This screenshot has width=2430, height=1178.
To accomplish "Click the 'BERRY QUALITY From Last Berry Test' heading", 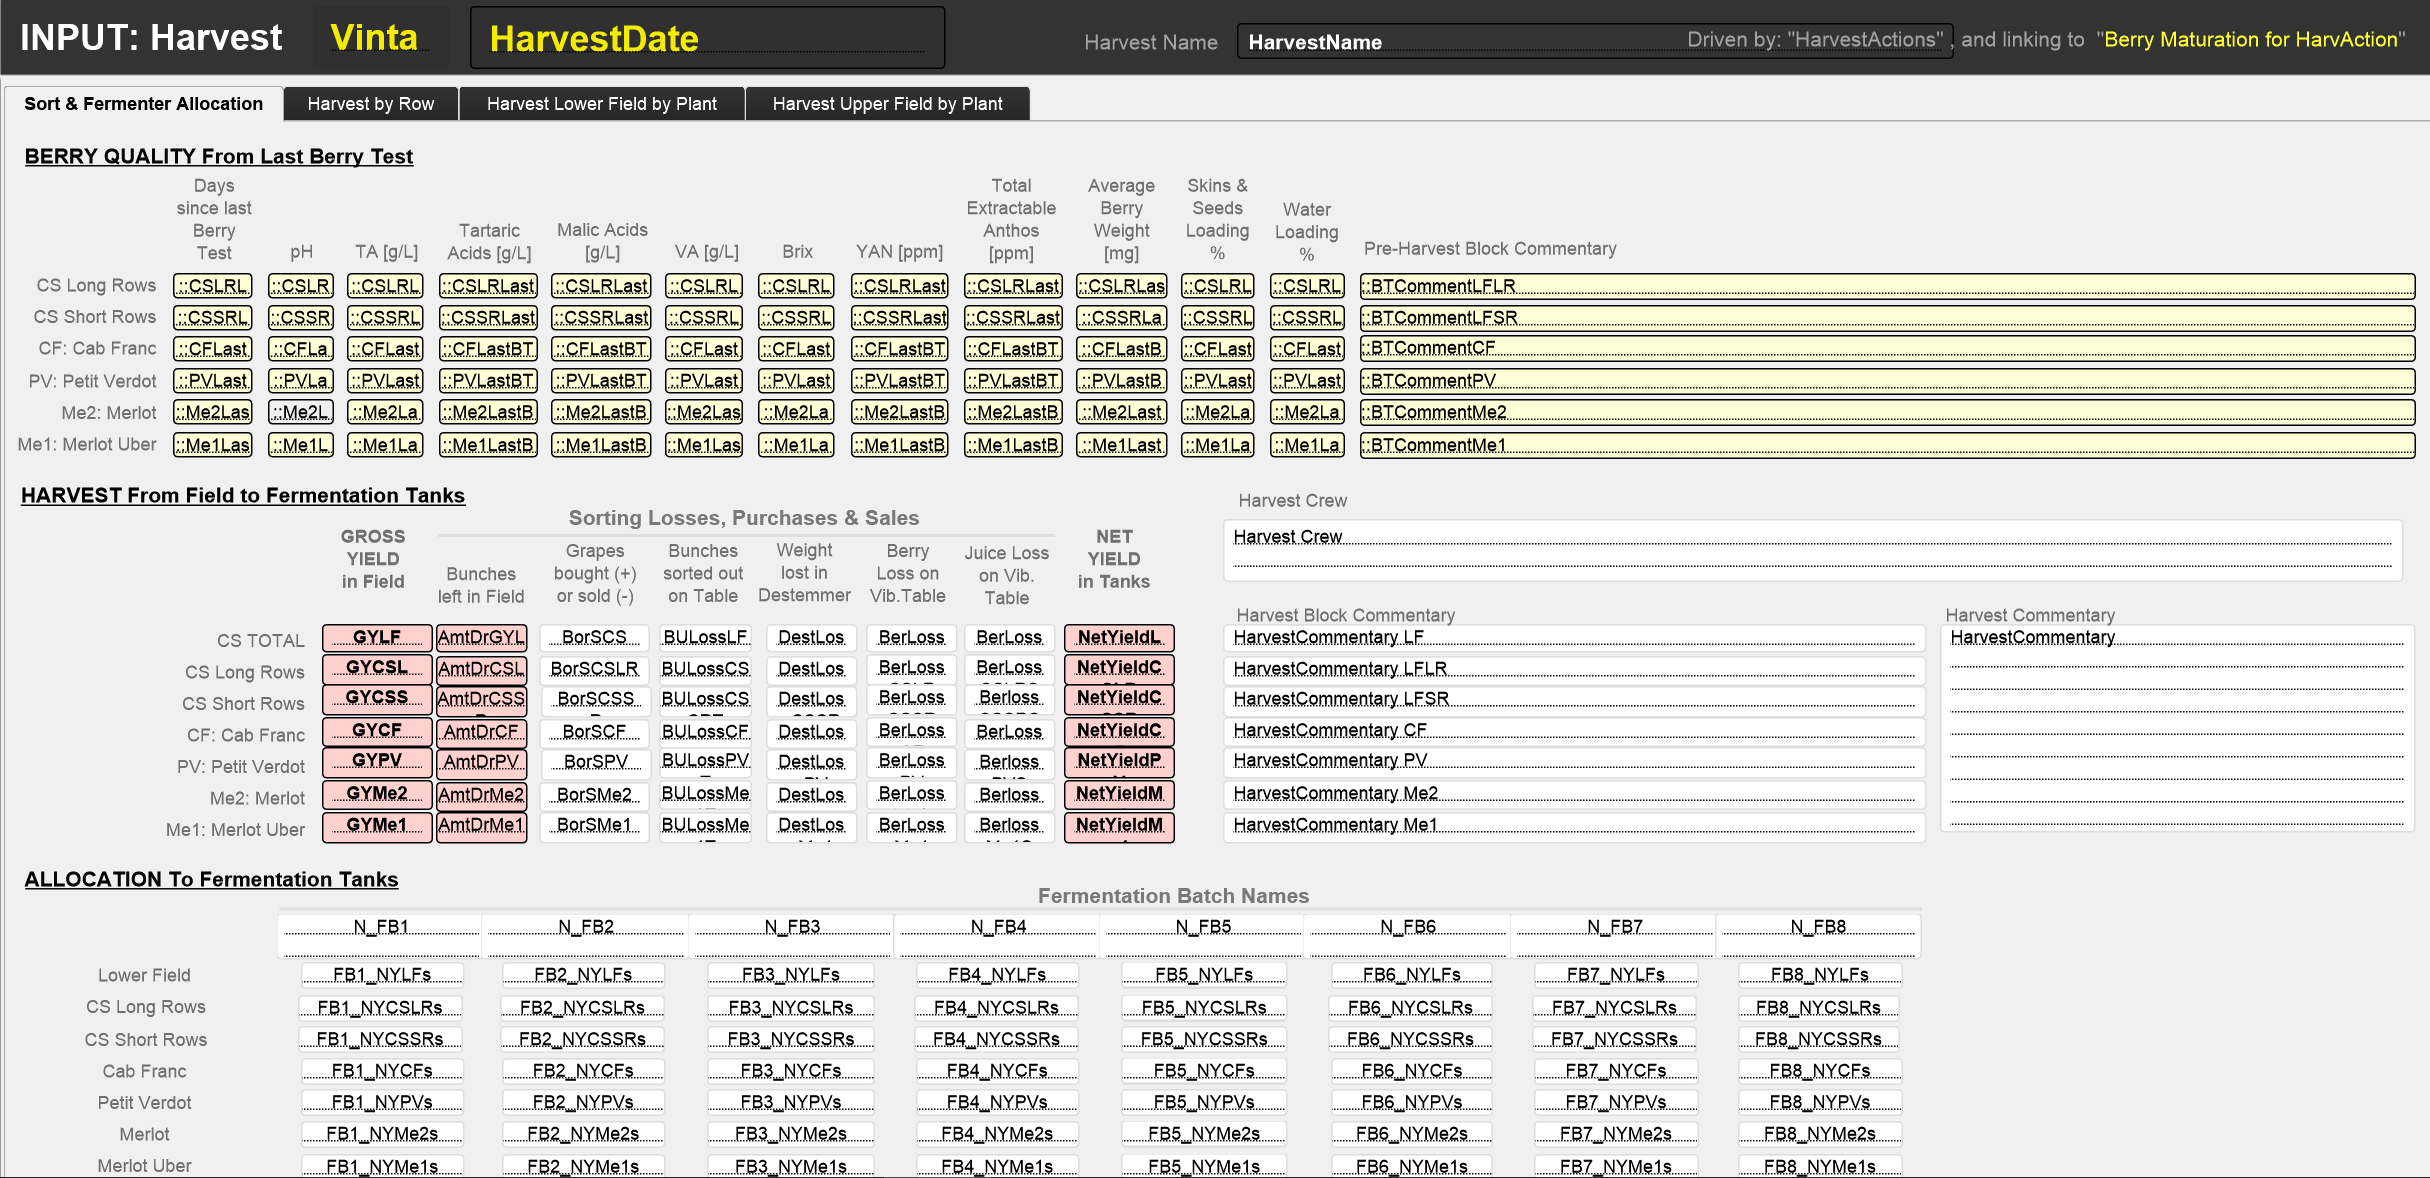I will point(219,157).
